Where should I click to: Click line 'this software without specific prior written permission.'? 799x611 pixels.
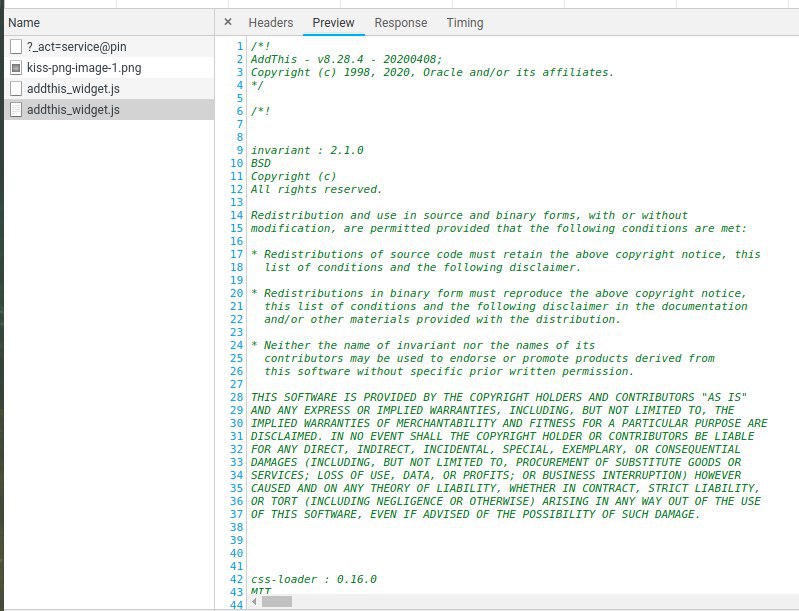449,371
